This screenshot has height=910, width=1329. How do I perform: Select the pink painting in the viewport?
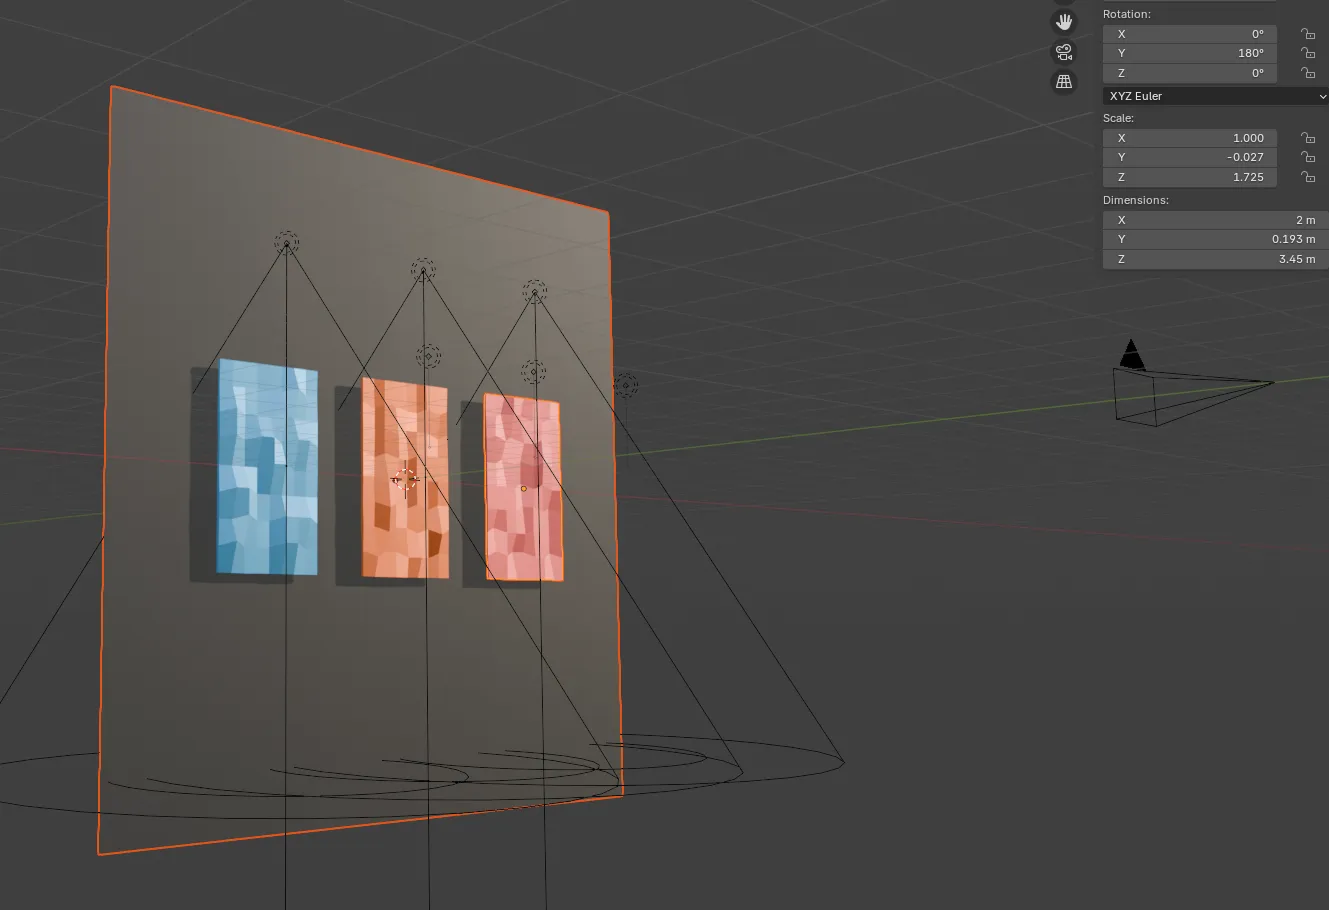[x=523, y=487]
